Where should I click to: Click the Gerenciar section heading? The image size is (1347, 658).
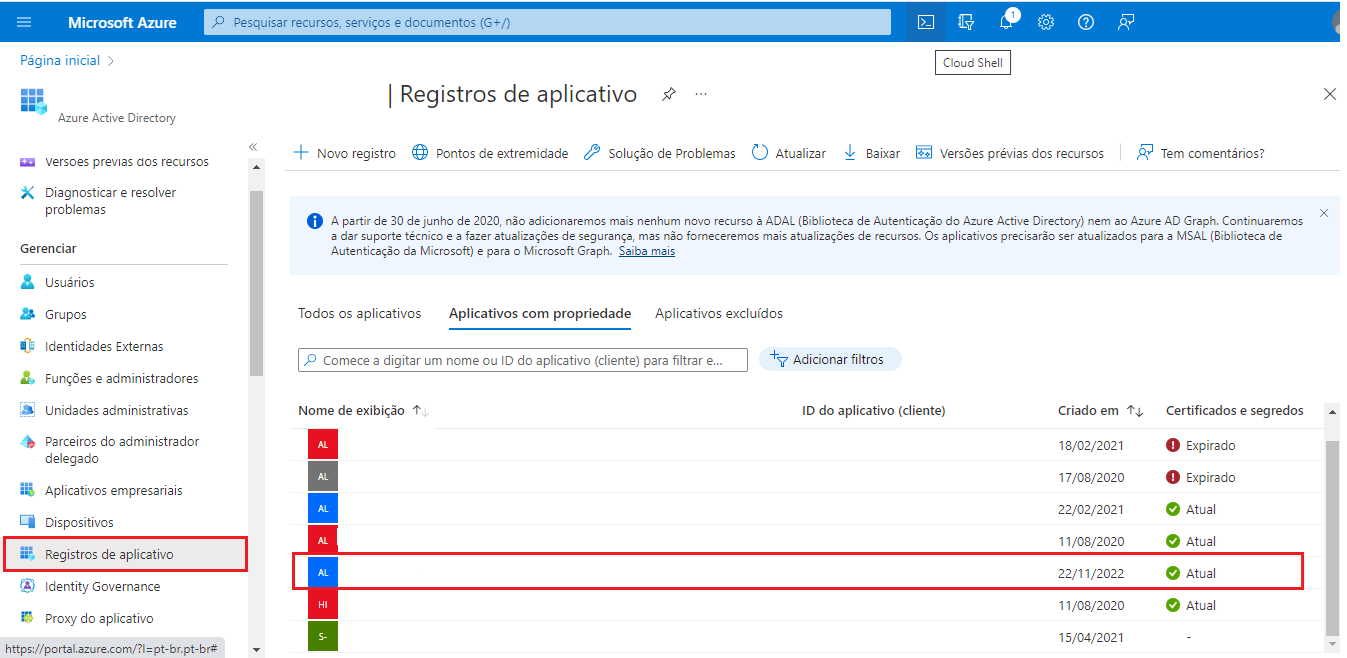point(48,248)
